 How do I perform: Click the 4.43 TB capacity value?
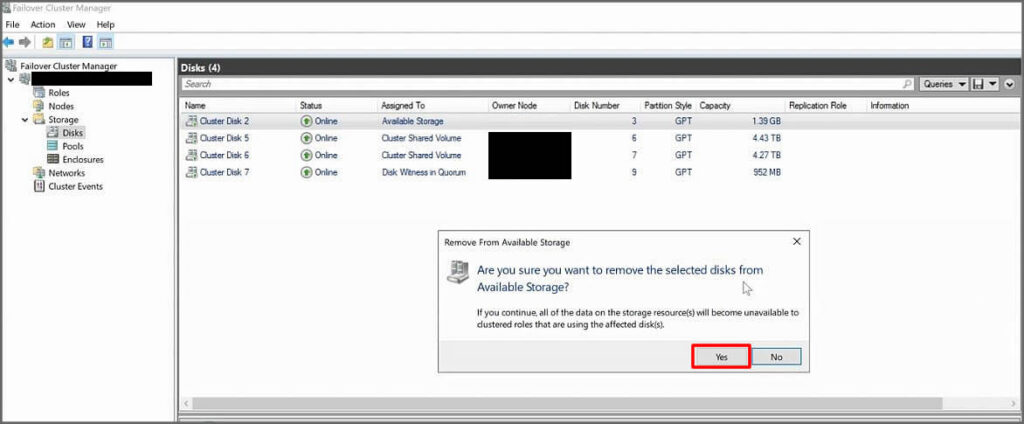coord(767,138)
